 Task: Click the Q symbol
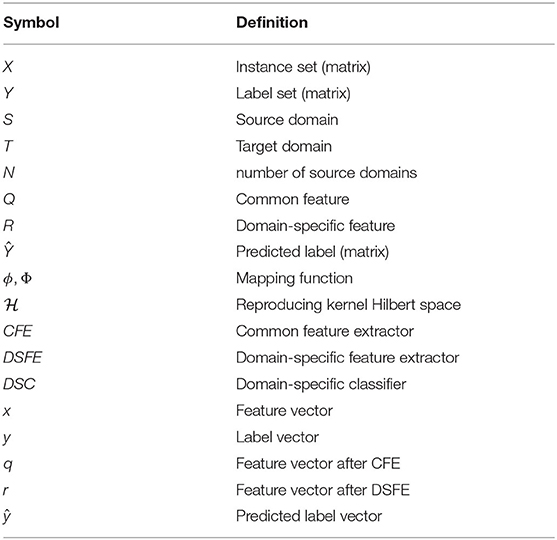click(x=9, y=199)
